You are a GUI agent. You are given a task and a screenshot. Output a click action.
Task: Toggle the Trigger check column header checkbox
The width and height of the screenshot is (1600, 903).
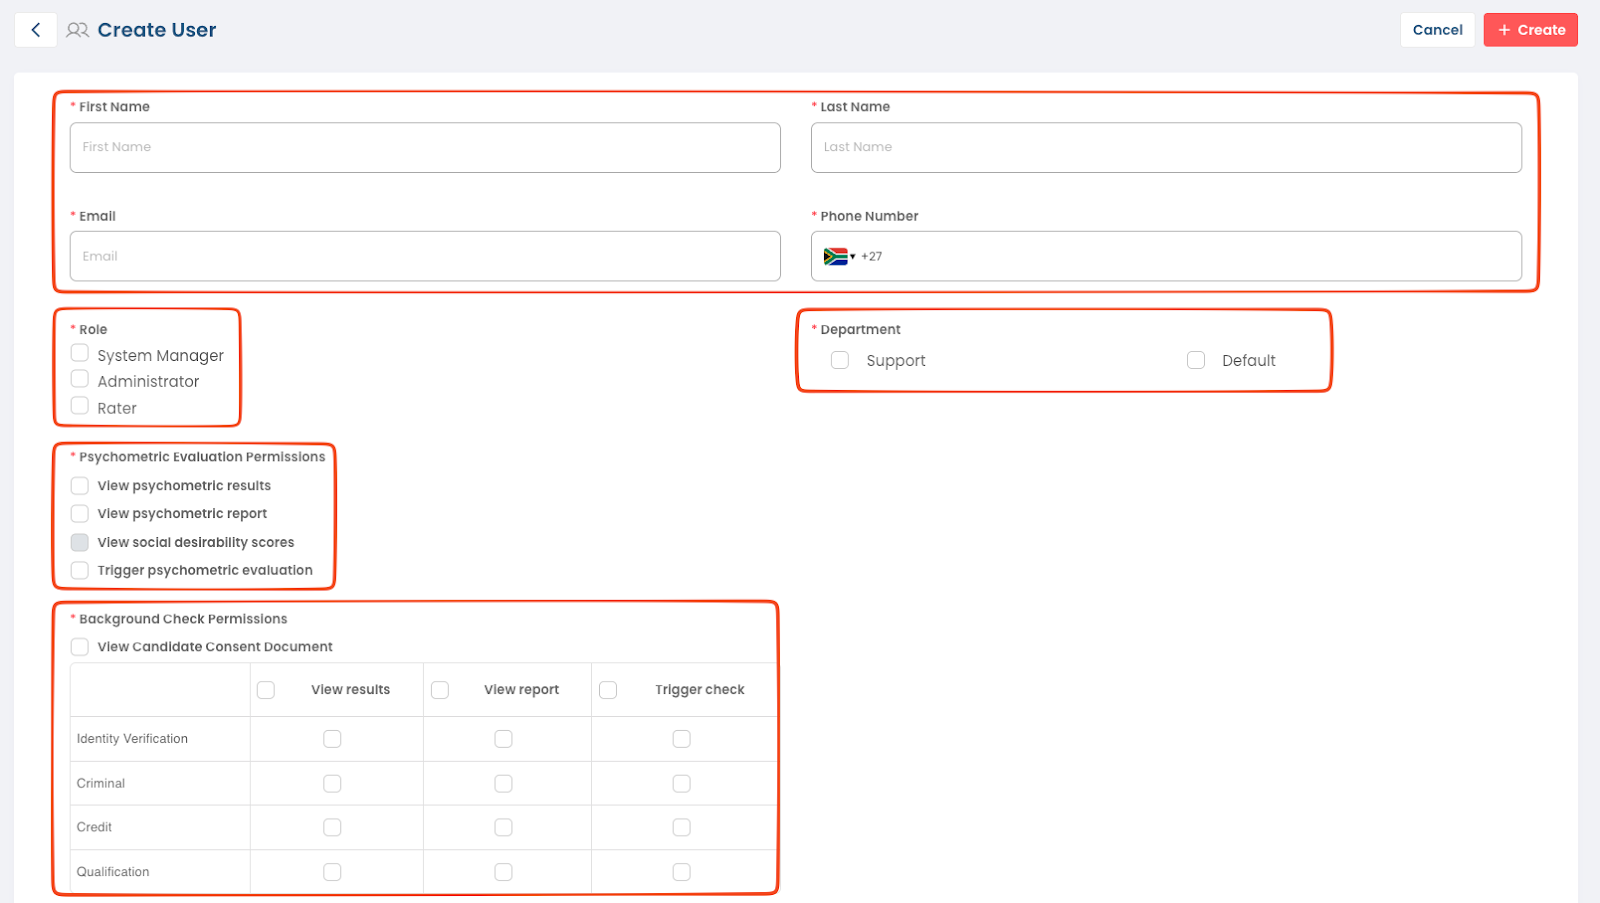(608, 690)
